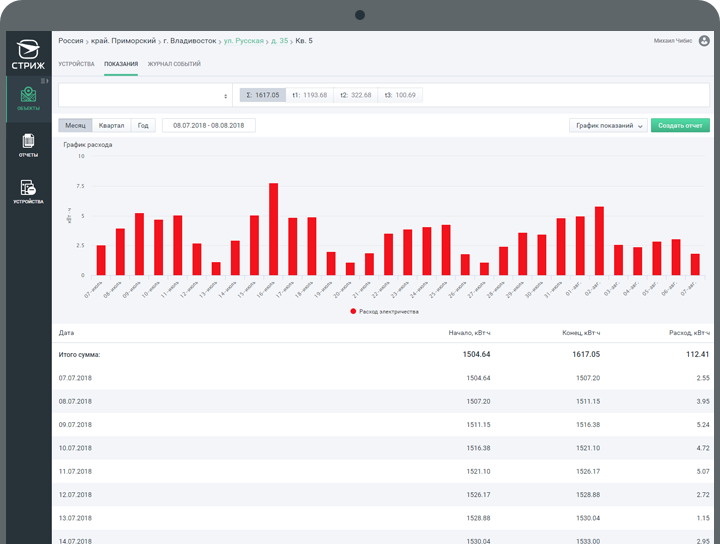This screenshot has height=544, width=720.
Task: Click the Создать отчет button
Action: coord(680,126)
